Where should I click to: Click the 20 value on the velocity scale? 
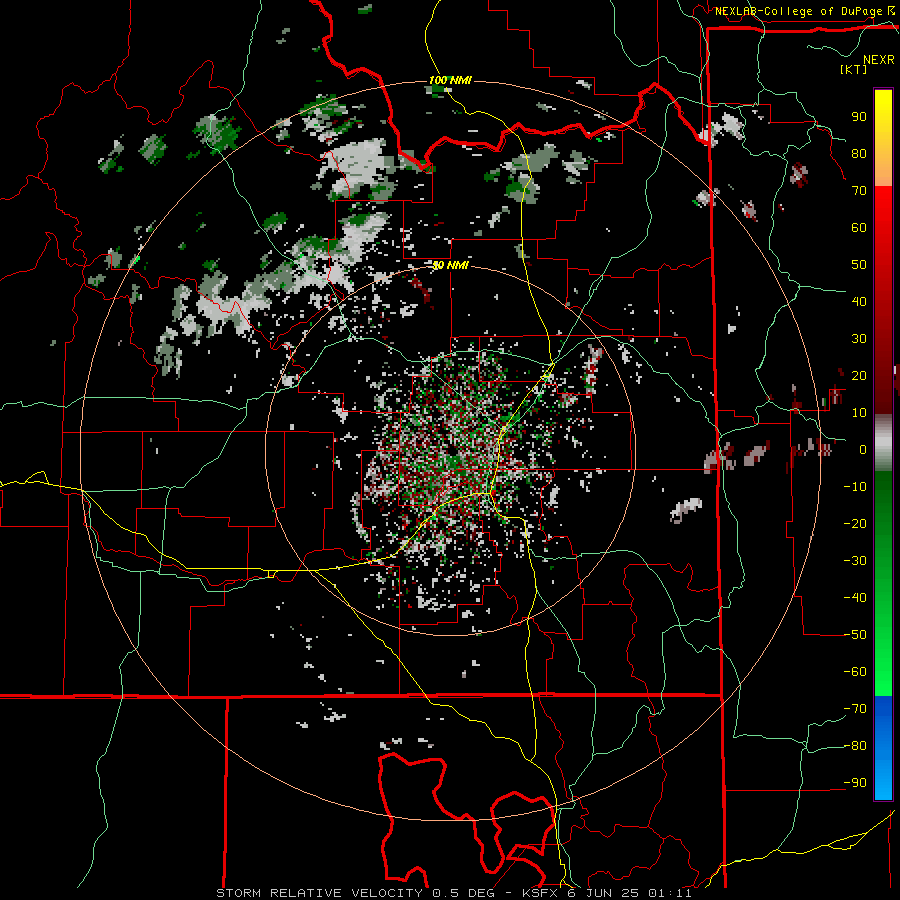click(859, 376)
